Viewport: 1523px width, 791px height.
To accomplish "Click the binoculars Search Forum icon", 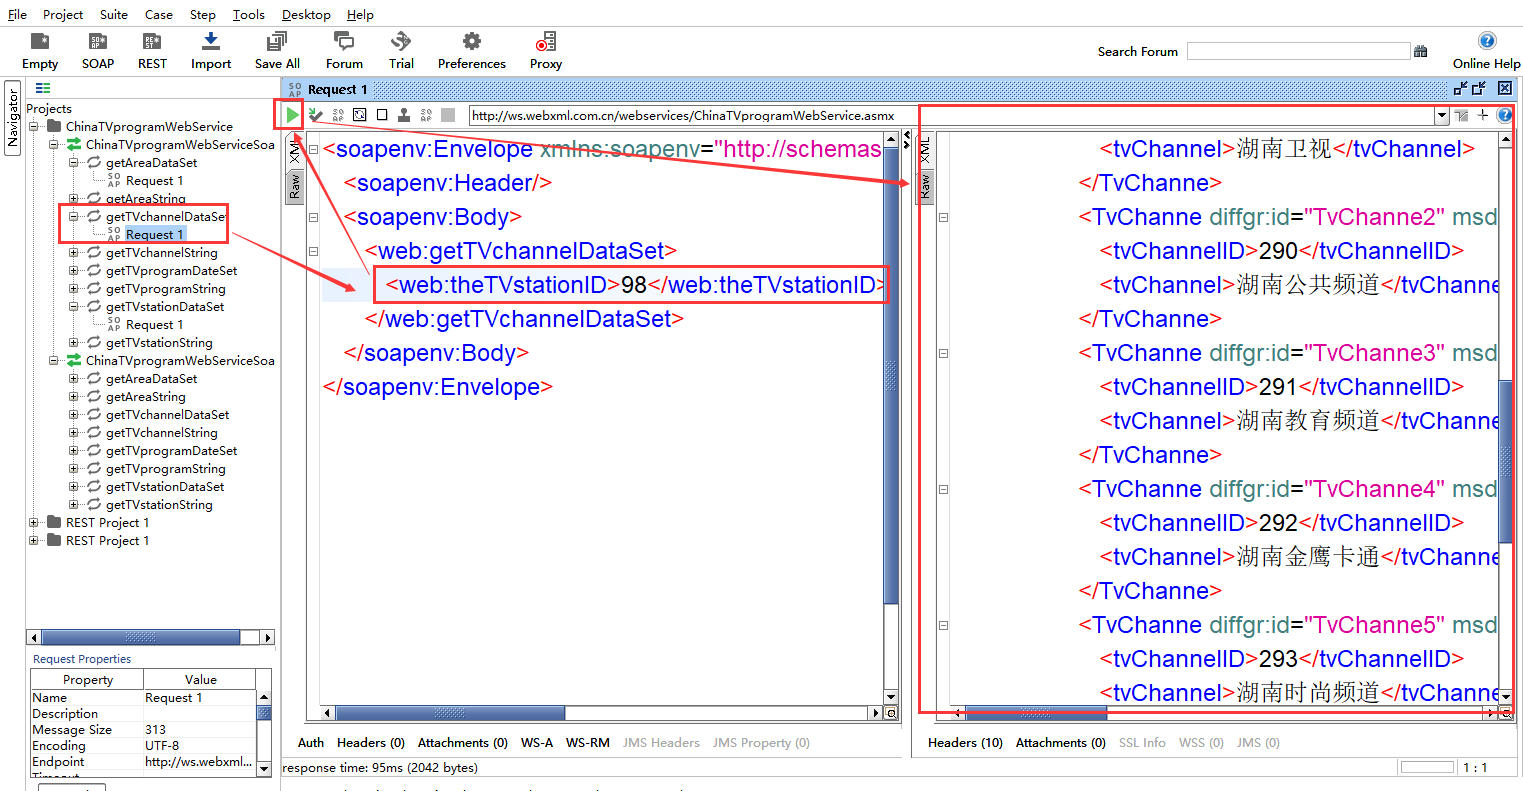I will pyautogui.click(x=1421, y=52).
